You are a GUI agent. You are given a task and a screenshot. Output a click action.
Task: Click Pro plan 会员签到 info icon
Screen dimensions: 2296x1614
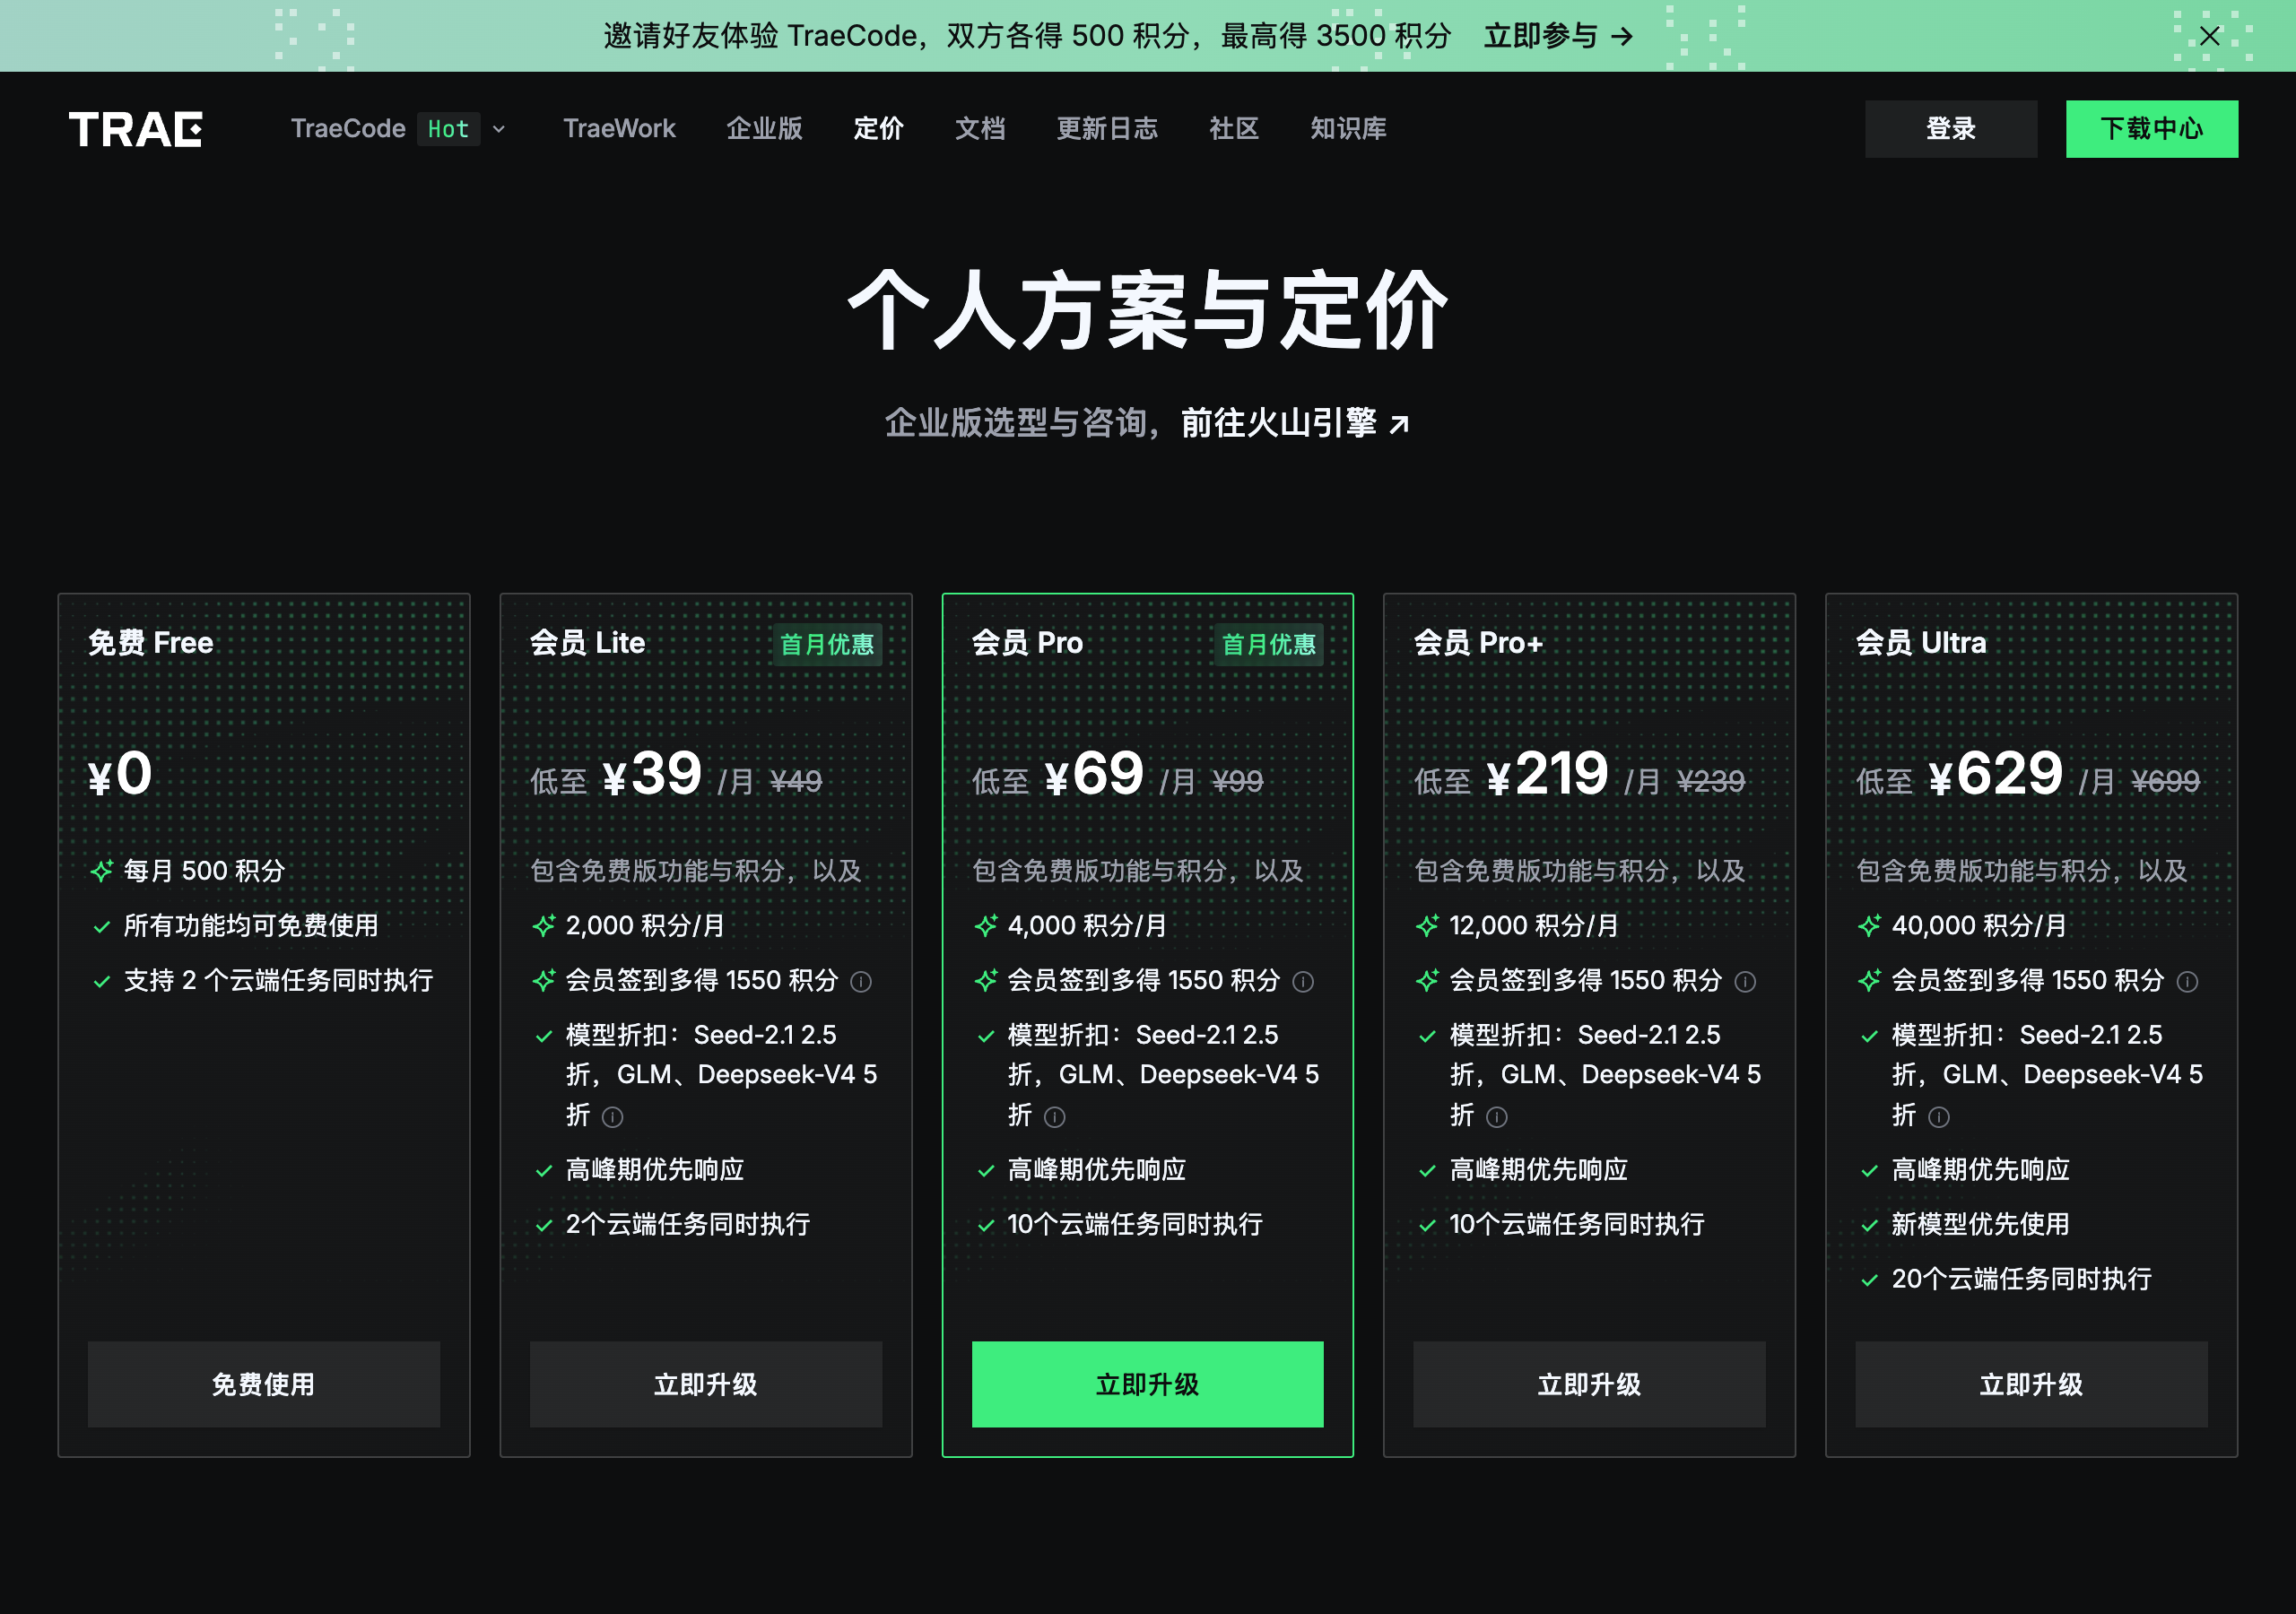point(1303,982)
